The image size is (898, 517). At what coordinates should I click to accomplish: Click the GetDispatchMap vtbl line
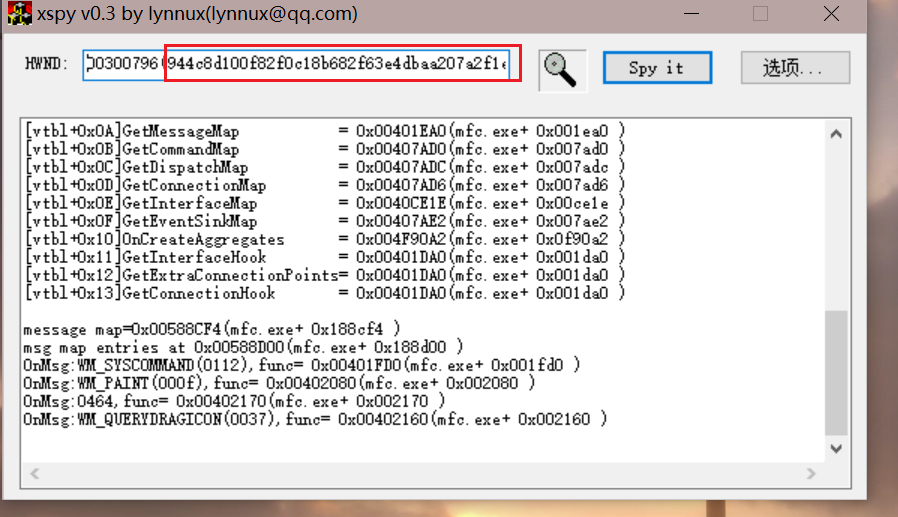[324, 167]
